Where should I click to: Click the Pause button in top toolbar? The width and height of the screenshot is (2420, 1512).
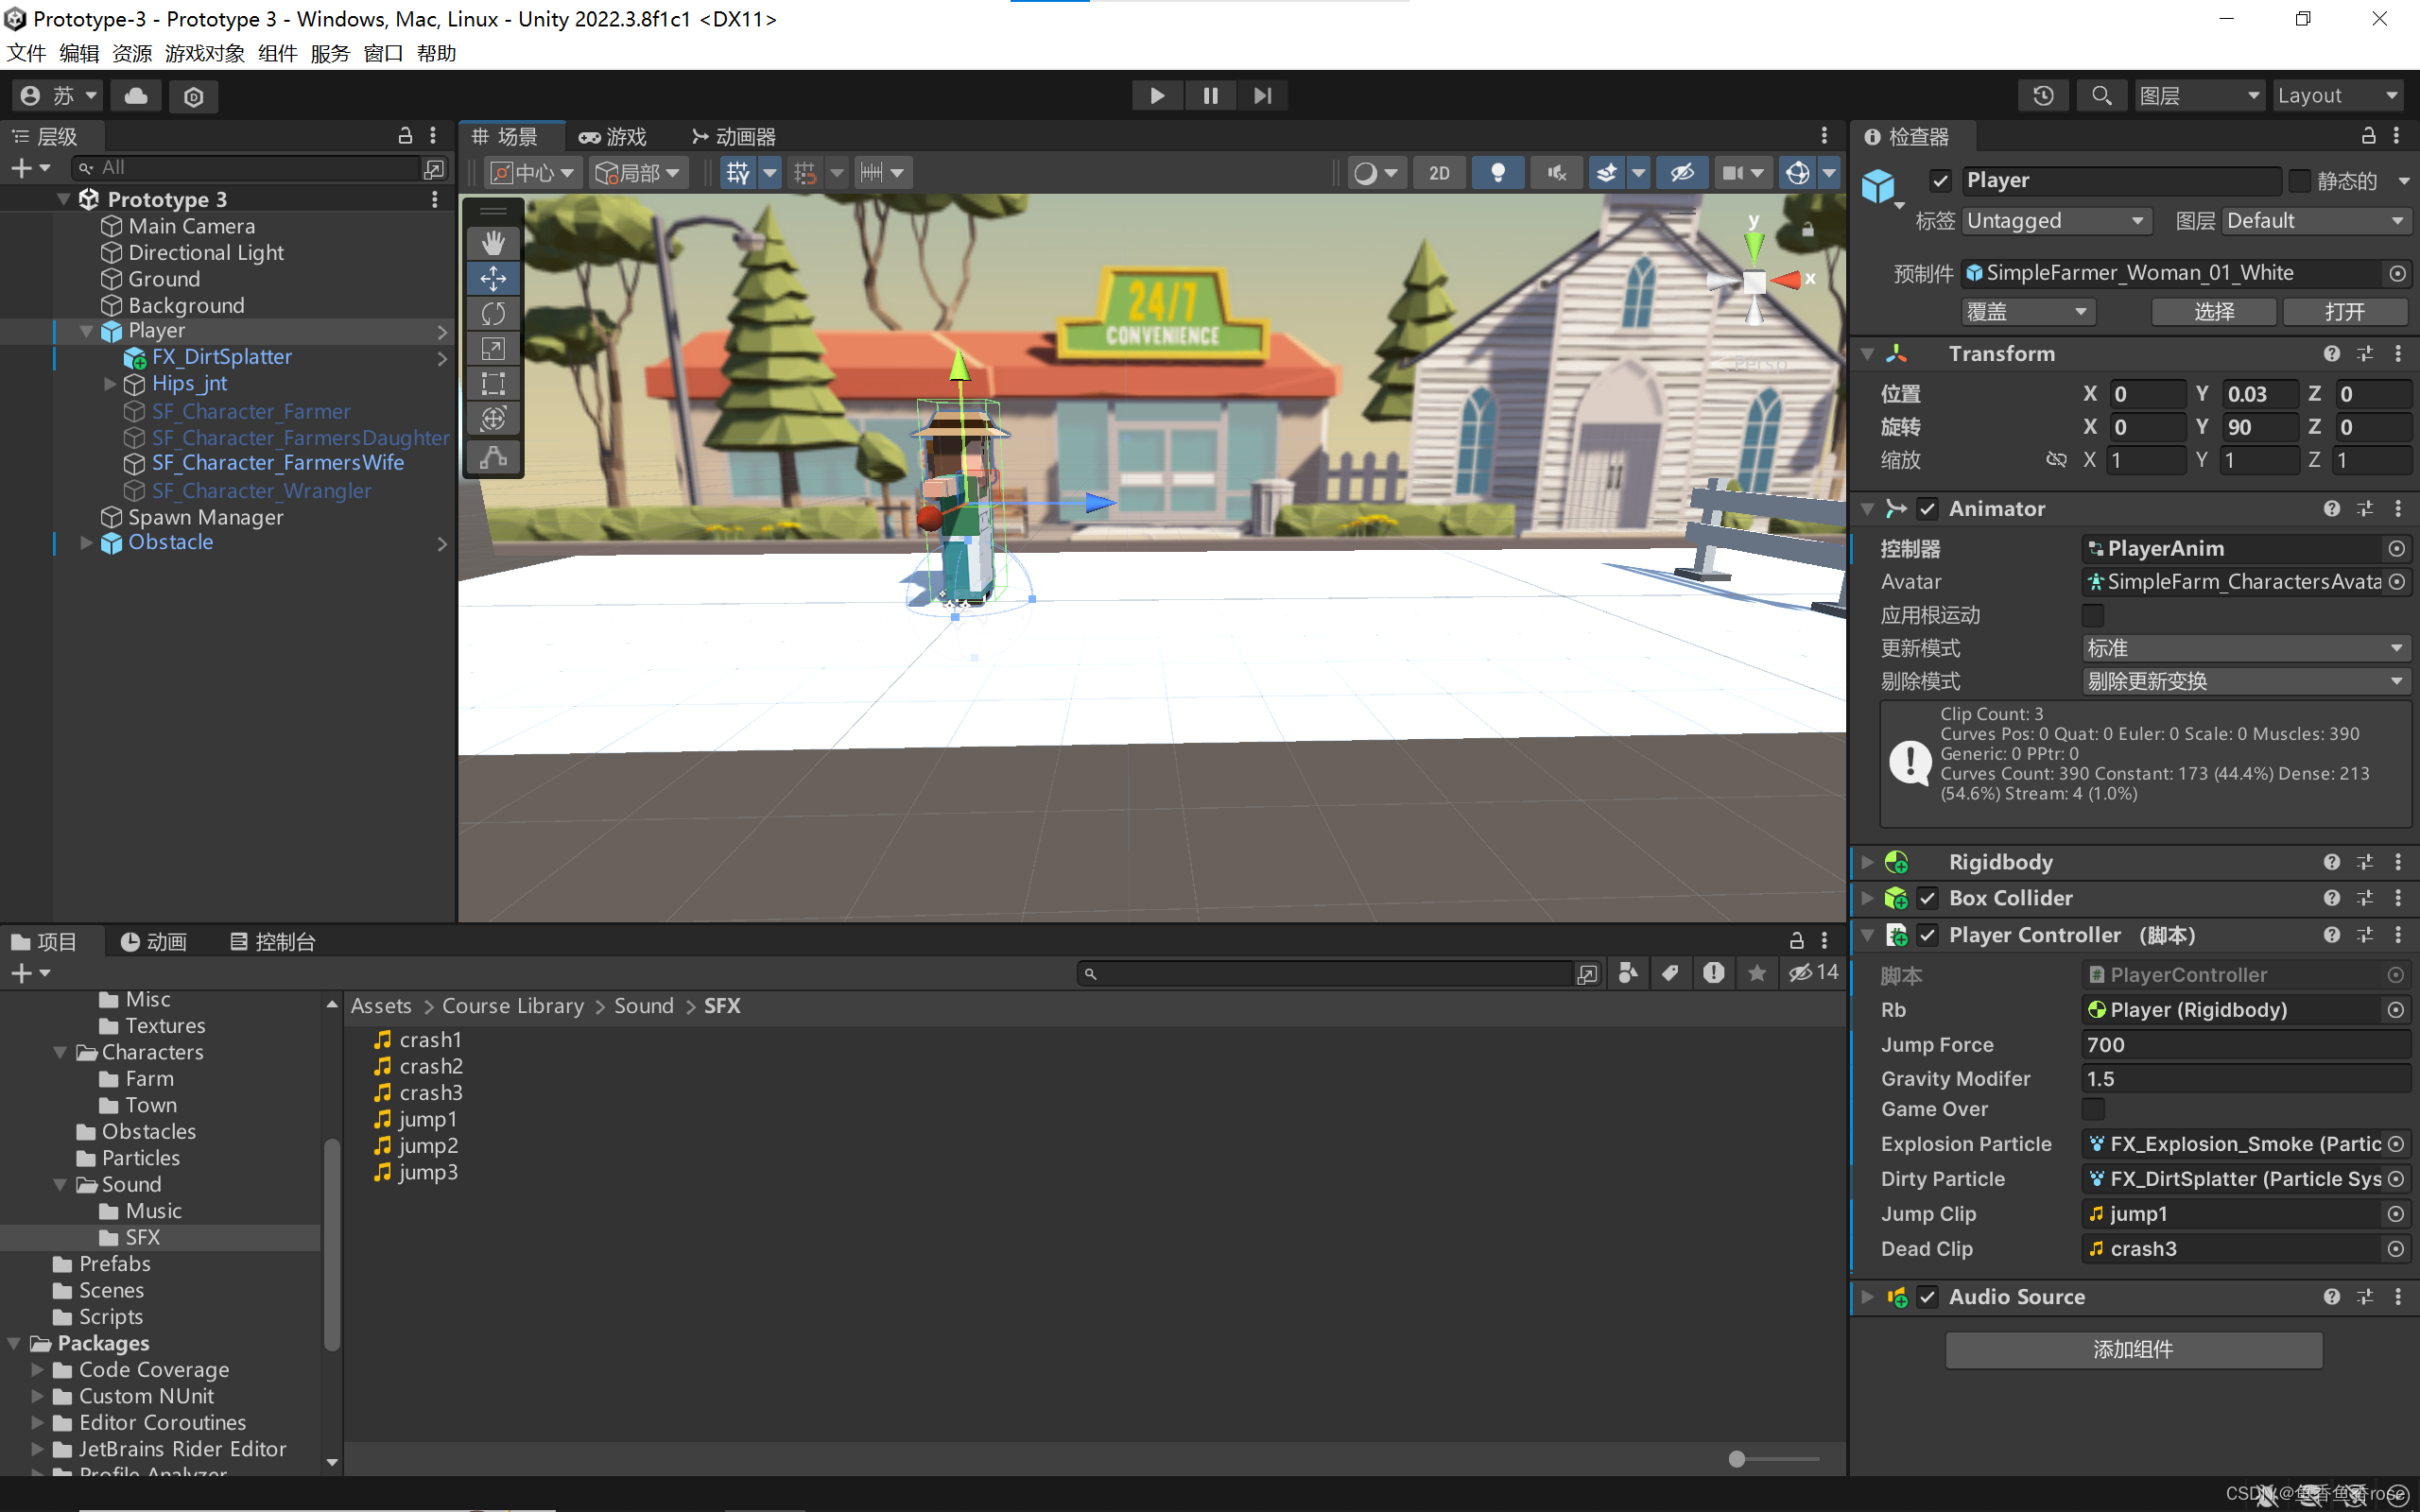(1210, 96)
